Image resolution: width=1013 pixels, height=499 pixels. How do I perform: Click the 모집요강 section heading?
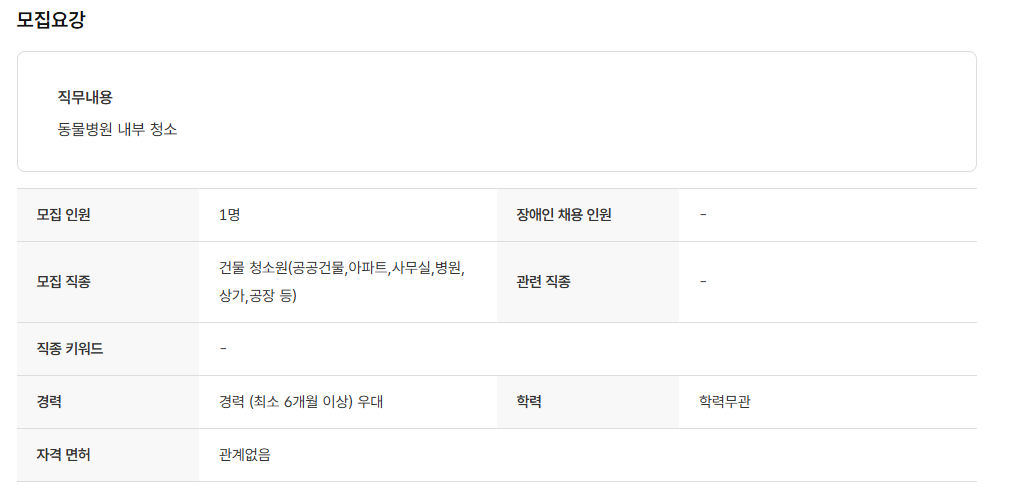51,19
